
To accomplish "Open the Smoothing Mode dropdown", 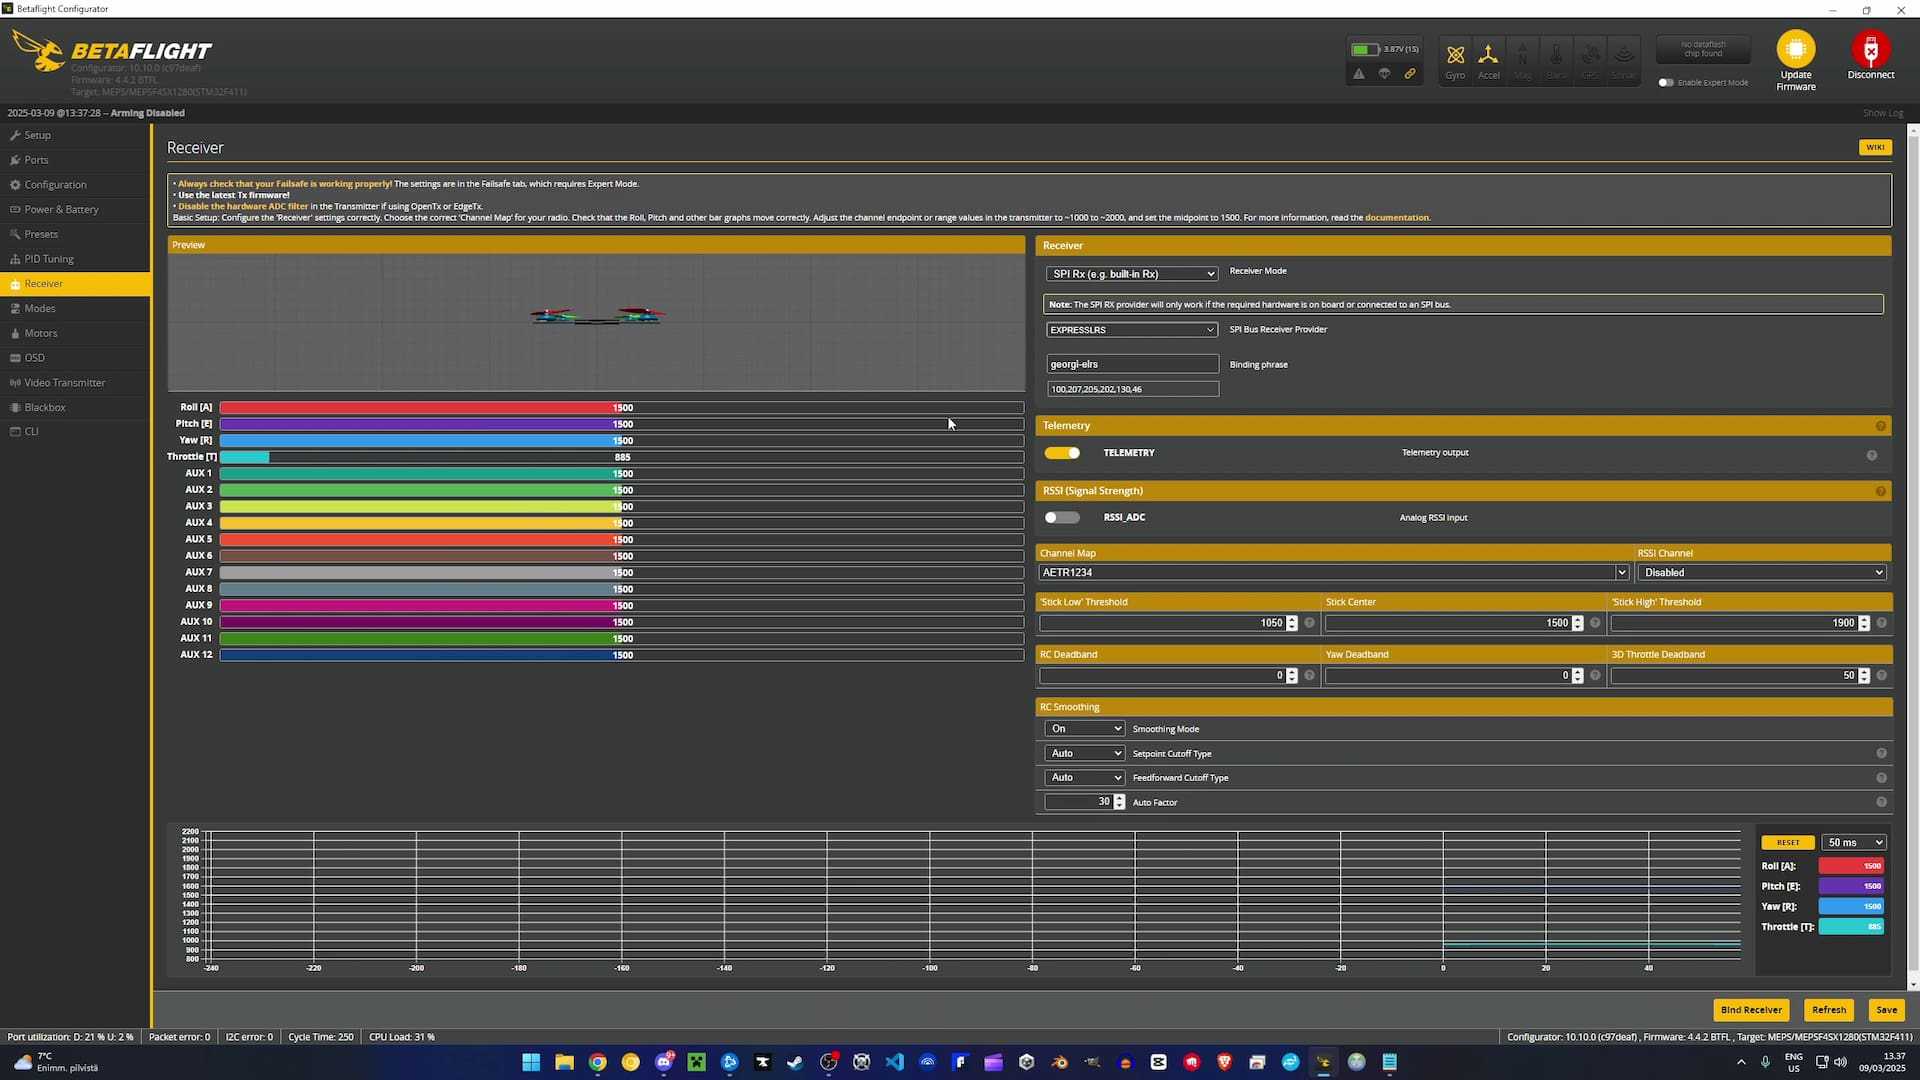I will pyautogui.click(x=1085, y=729).
